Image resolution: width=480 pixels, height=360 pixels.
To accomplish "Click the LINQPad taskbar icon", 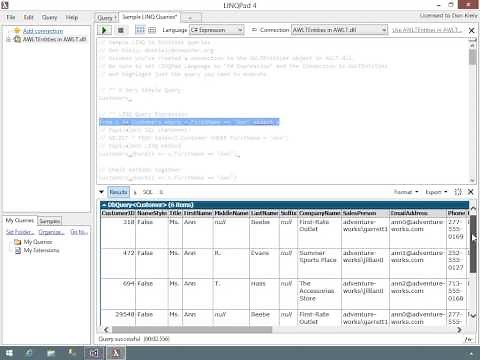I will (116, 353).
